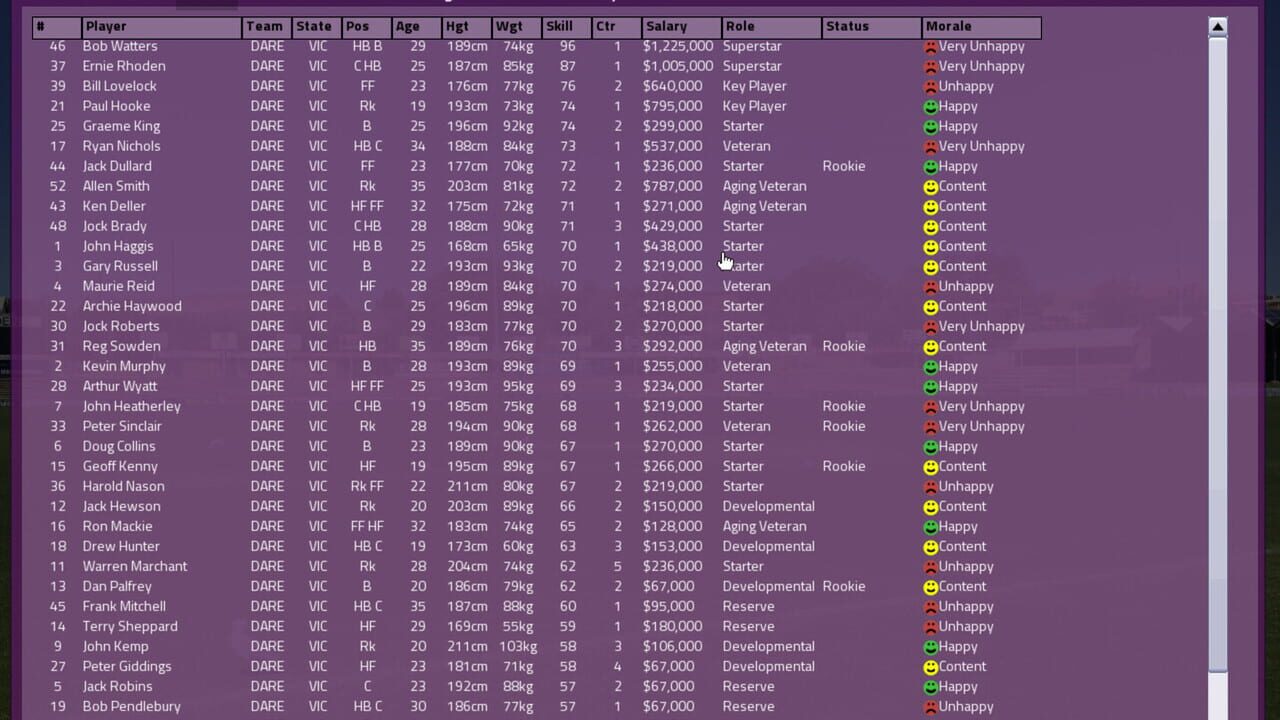Screen dimensions: 1280x720
Task: Select player Archie Haywood
Action: click(132, 306)
